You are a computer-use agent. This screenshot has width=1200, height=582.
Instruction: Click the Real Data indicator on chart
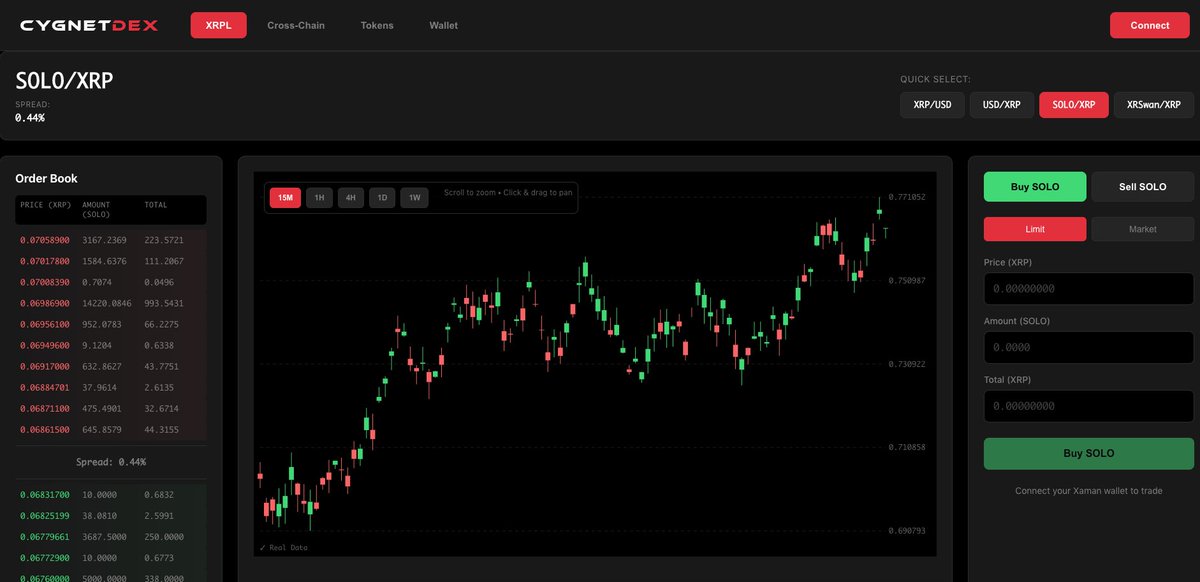(x=284, y=547)
